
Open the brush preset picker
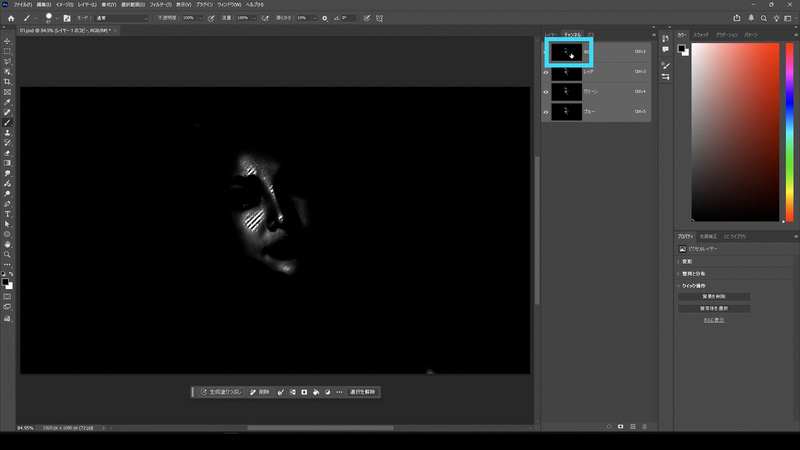pyautogui.click(x=48, y=18)
